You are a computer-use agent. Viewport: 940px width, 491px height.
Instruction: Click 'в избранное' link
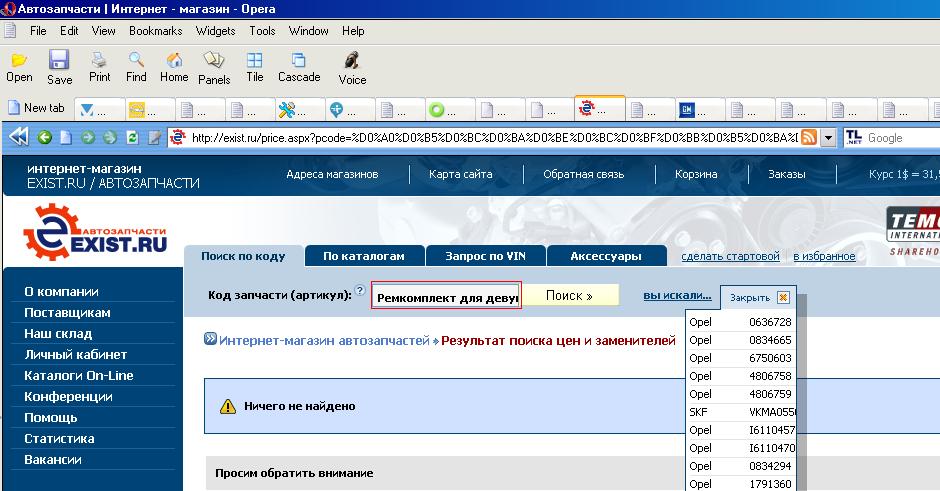824,256
